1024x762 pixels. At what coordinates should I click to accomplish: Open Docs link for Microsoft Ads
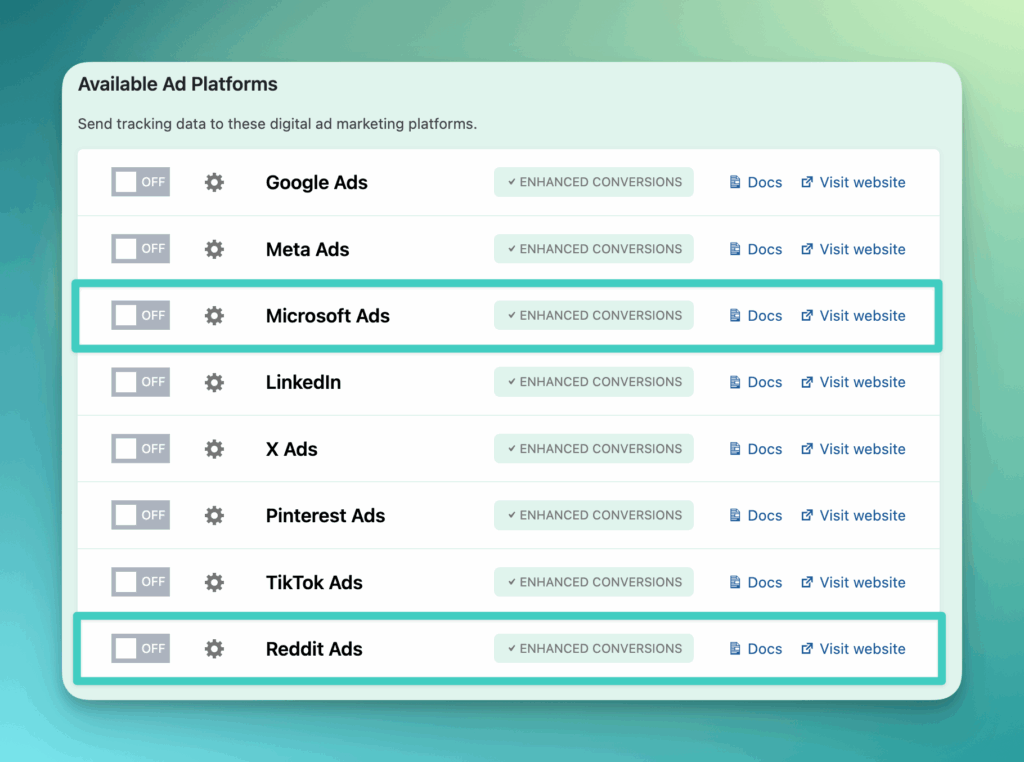(756, 315)
